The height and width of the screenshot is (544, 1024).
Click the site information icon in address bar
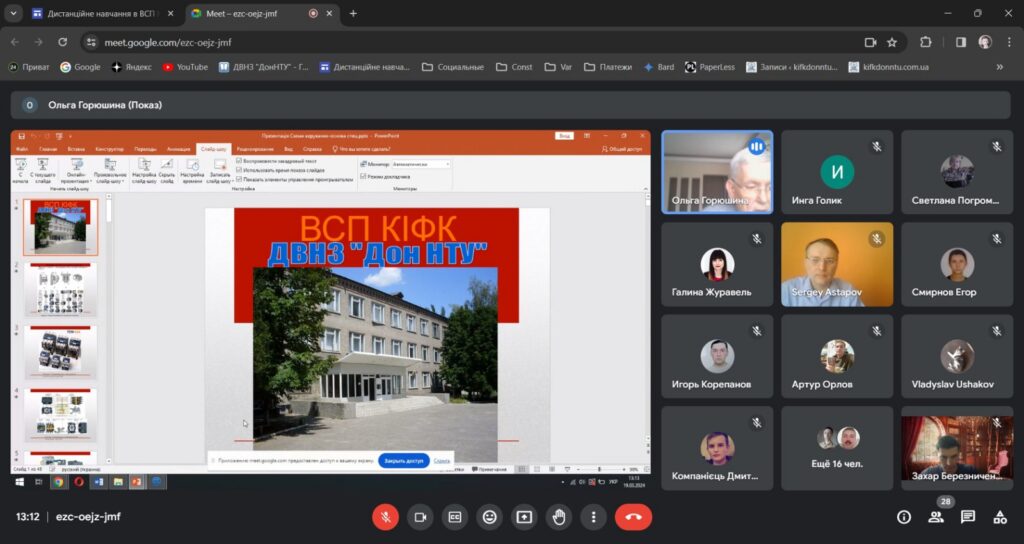91,42
